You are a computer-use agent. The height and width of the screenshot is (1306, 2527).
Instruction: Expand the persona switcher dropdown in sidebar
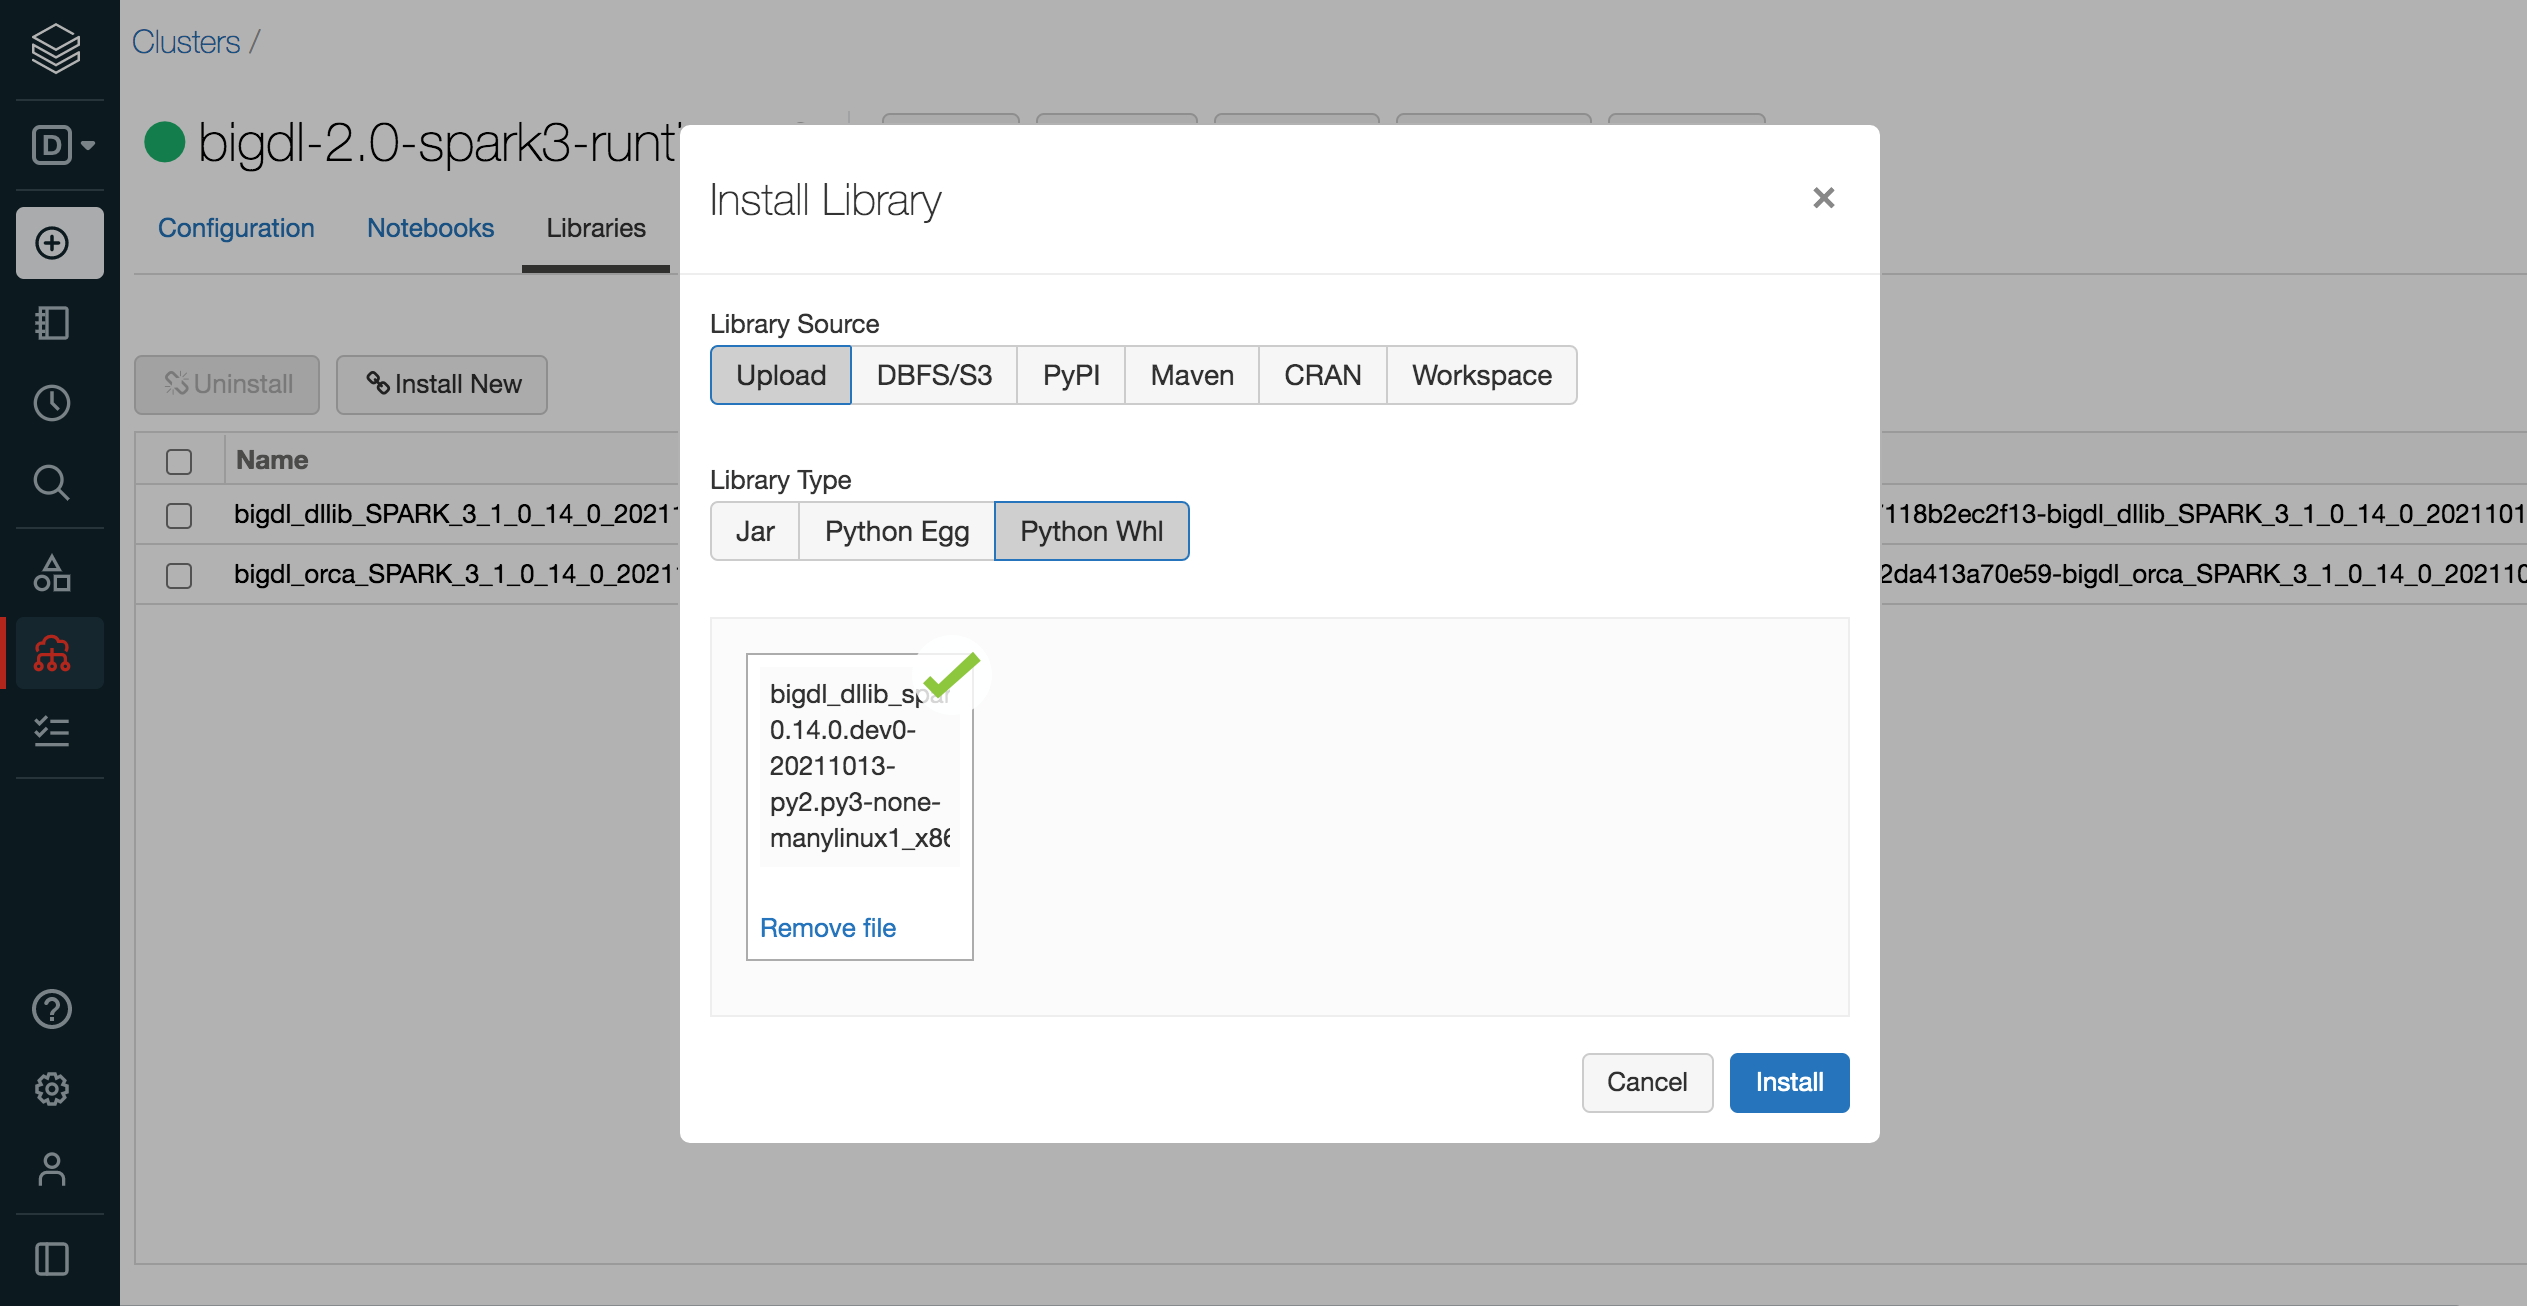(63, 145)
